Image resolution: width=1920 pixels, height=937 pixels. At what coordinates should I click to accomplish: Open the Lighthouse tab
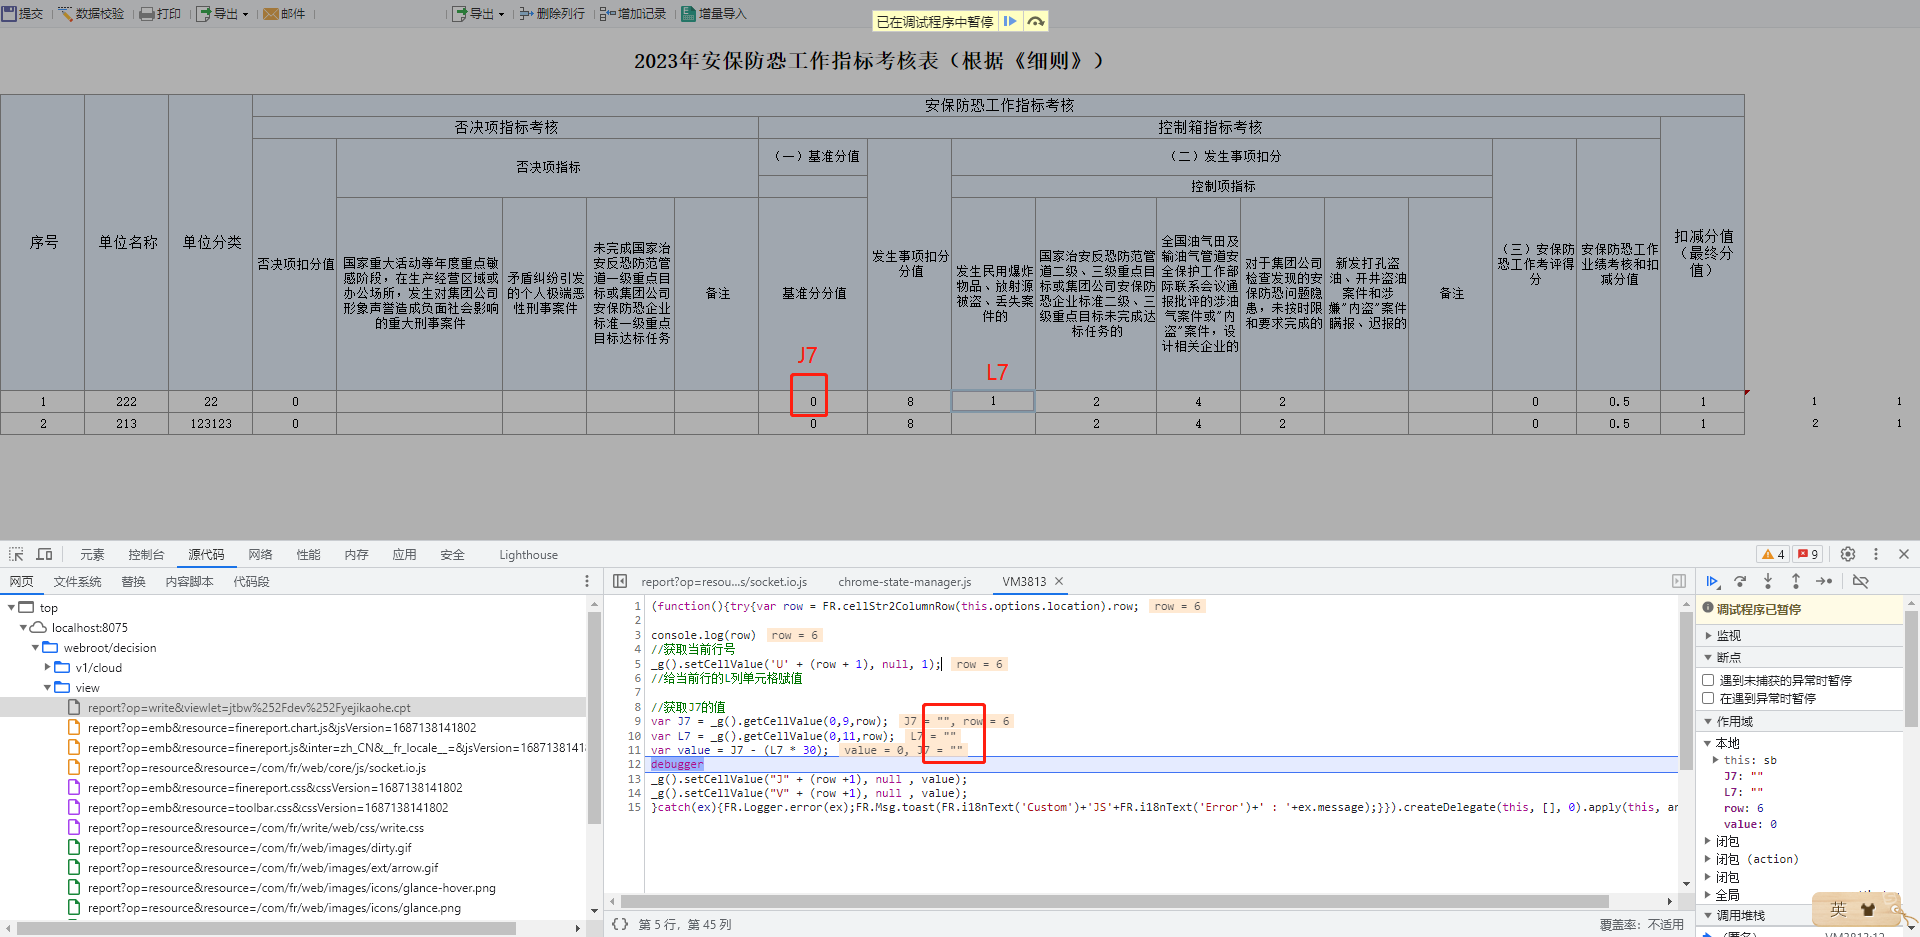tap(528, 554)
